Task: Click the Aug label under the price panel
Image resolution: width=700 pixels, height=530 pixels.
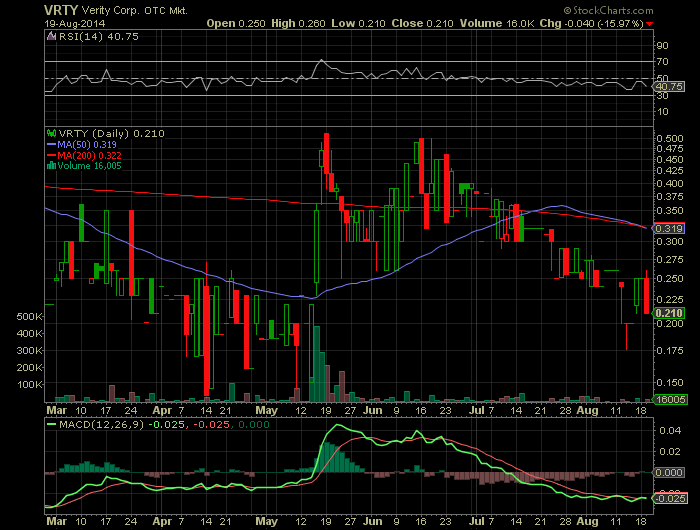Action: pos(587,410)
